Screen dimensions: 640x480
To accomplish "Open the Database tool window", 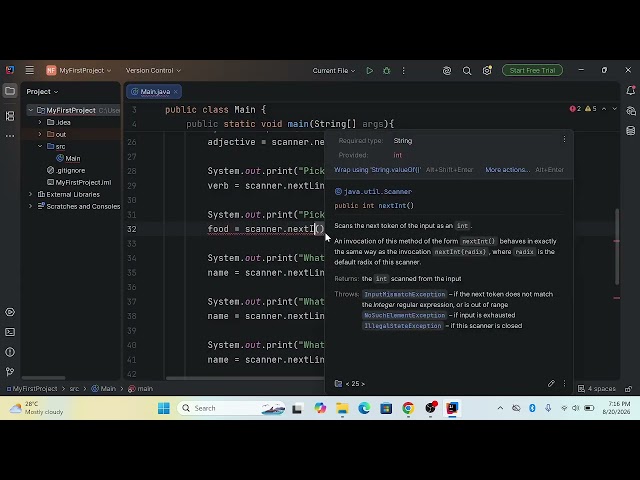I will 631,131.
